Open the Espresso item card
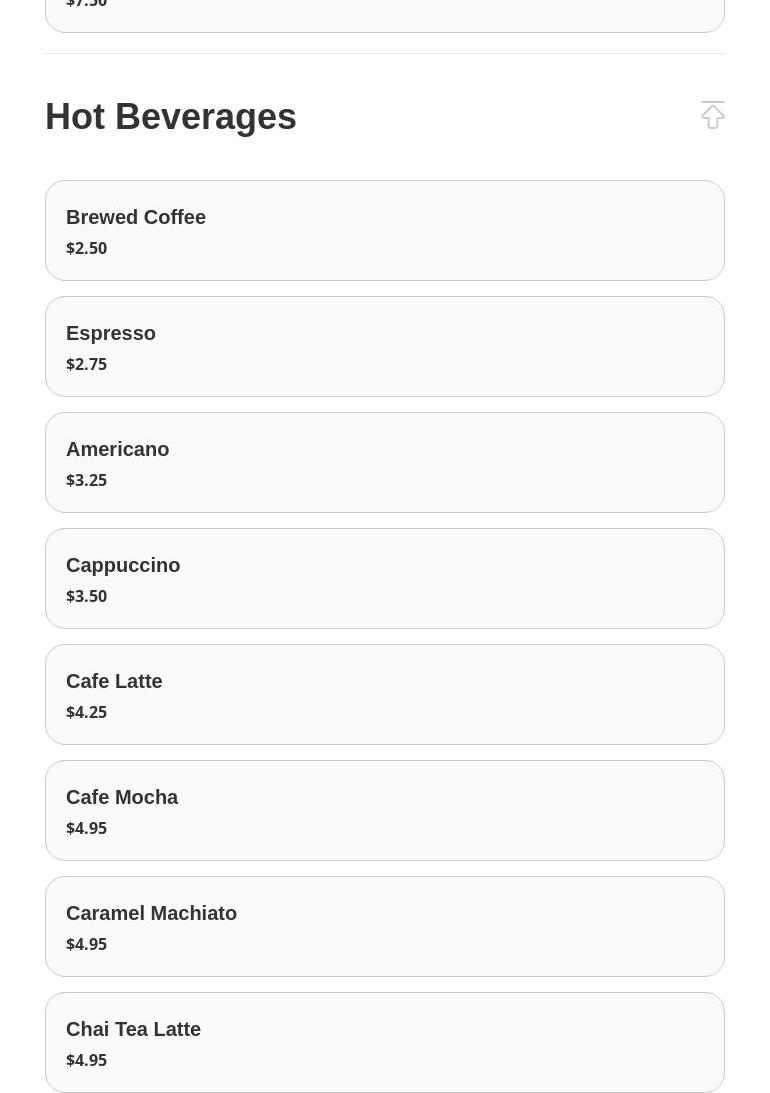Image resolution: width=770 pixels, height=1093 pixels. pyautogui.click(x=384, y=346)
